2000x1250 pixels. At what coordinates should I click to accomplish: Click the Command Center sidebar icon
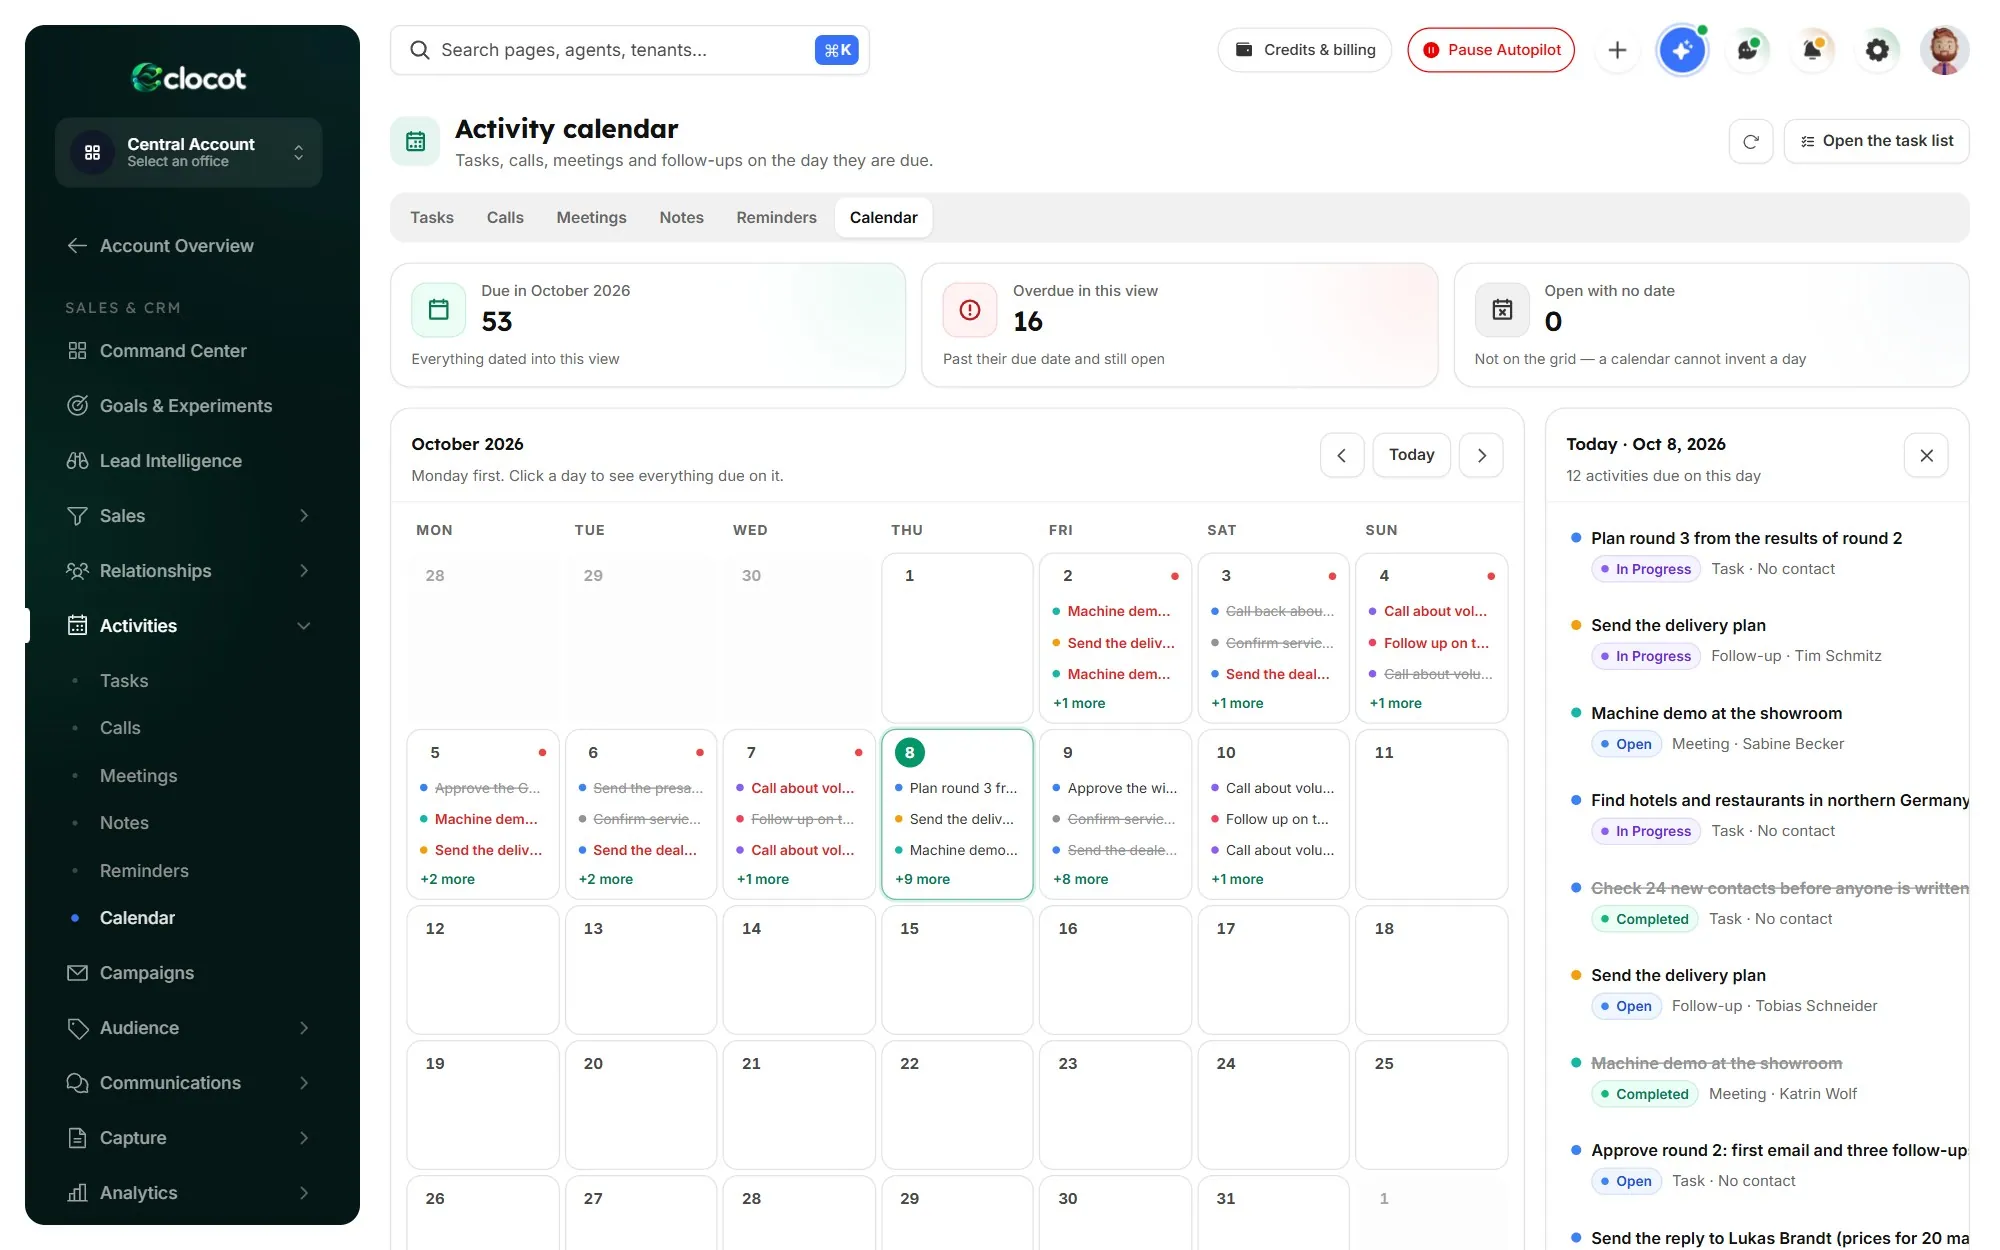pyautogui.click(x=77, y=351)
